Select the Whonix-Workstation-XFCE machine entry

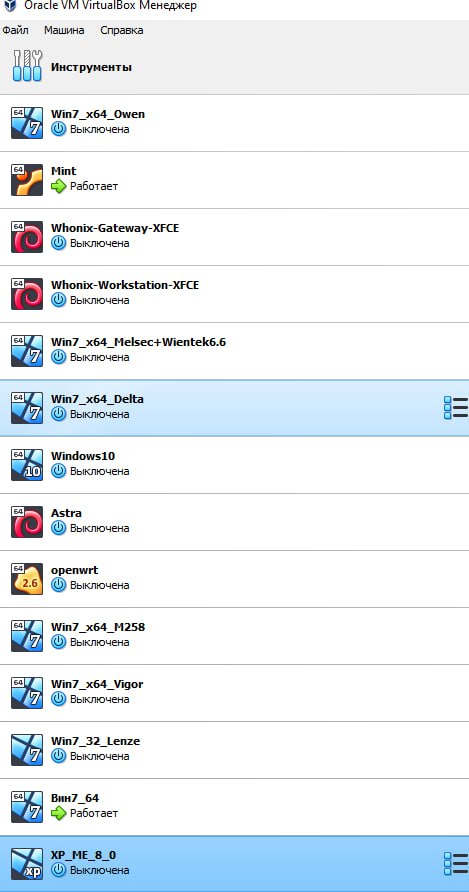234,294
